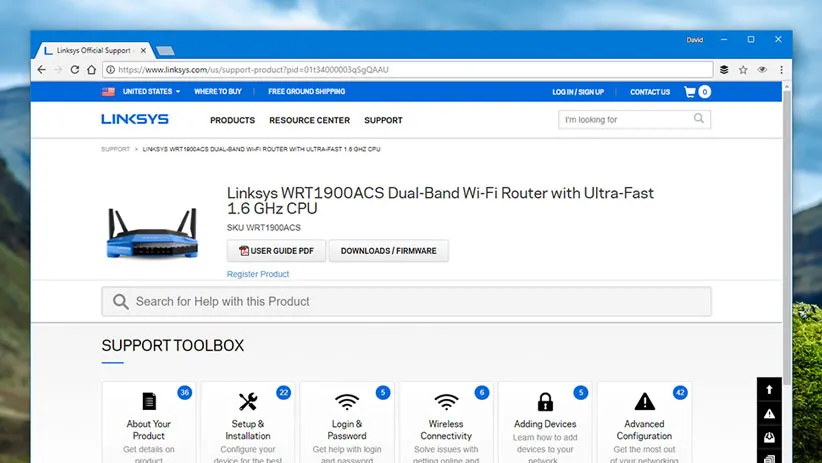The image size is (822, 463).
Task: Click the home button in browser toolbar
Action: [91, 70]
